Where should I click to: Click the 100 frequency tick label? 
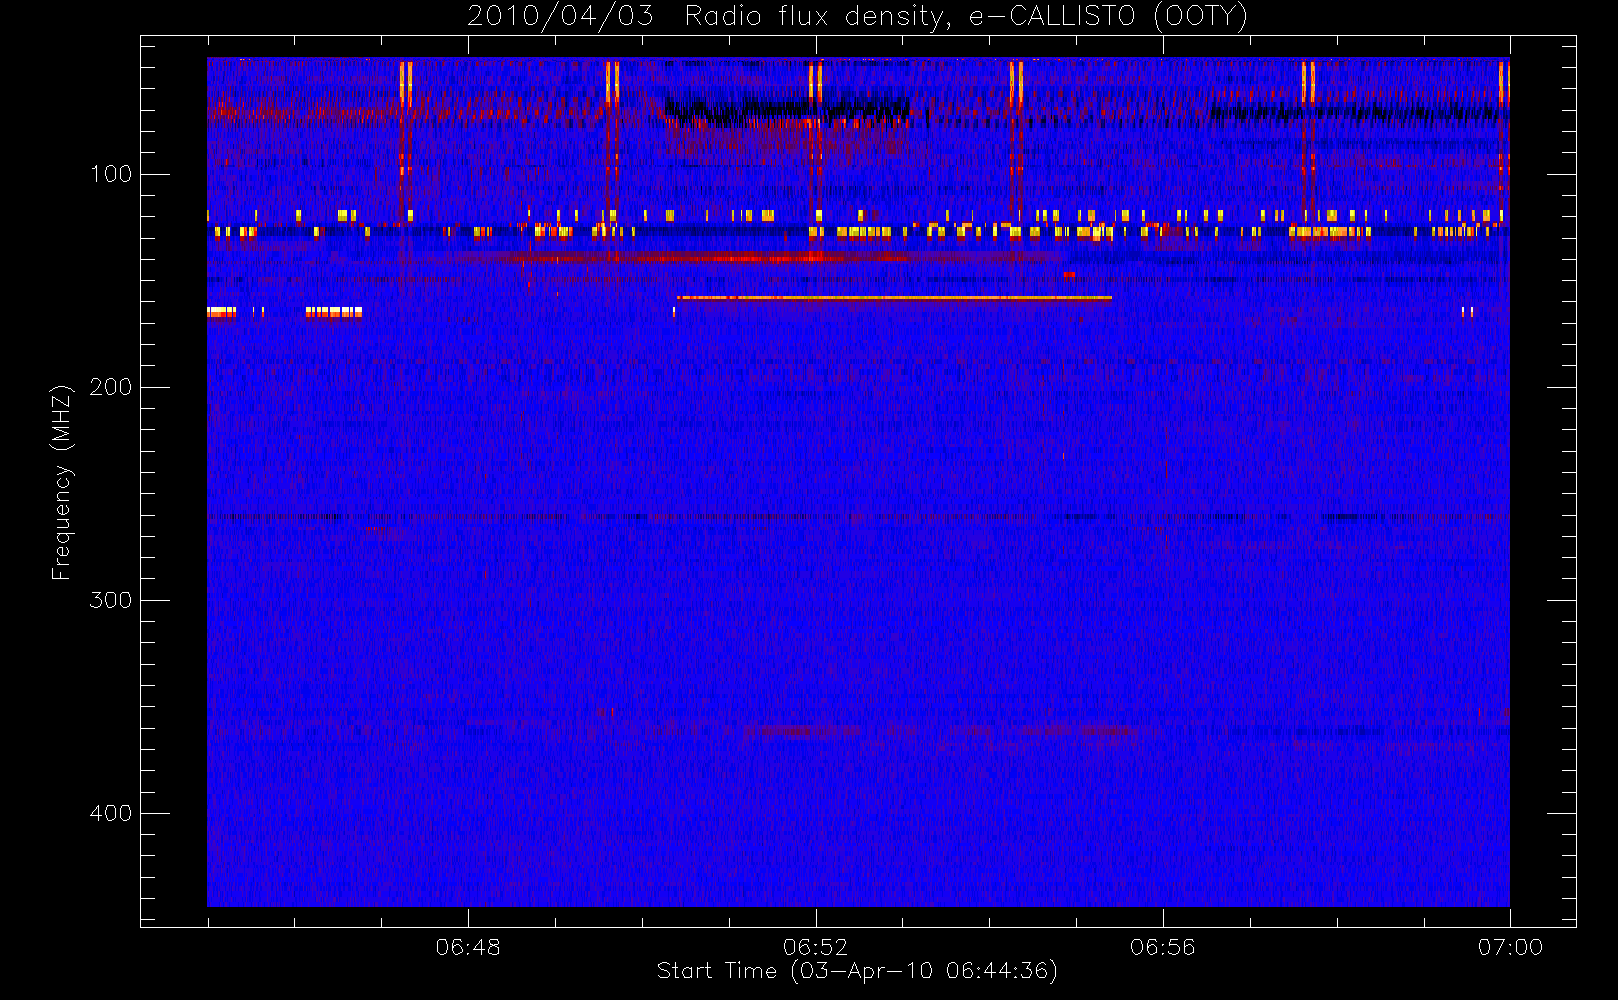click(111, 174)
